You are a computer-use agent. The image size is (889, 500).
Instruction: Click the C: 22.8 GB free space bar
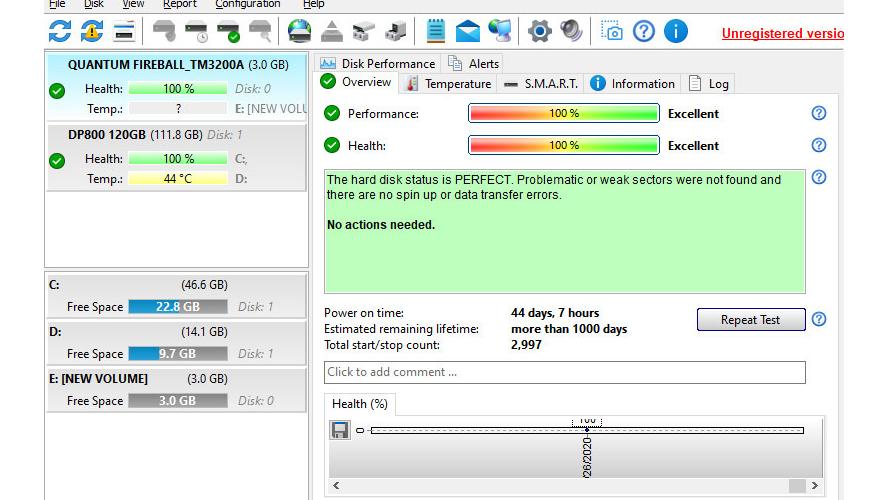(x=178, y=307)
